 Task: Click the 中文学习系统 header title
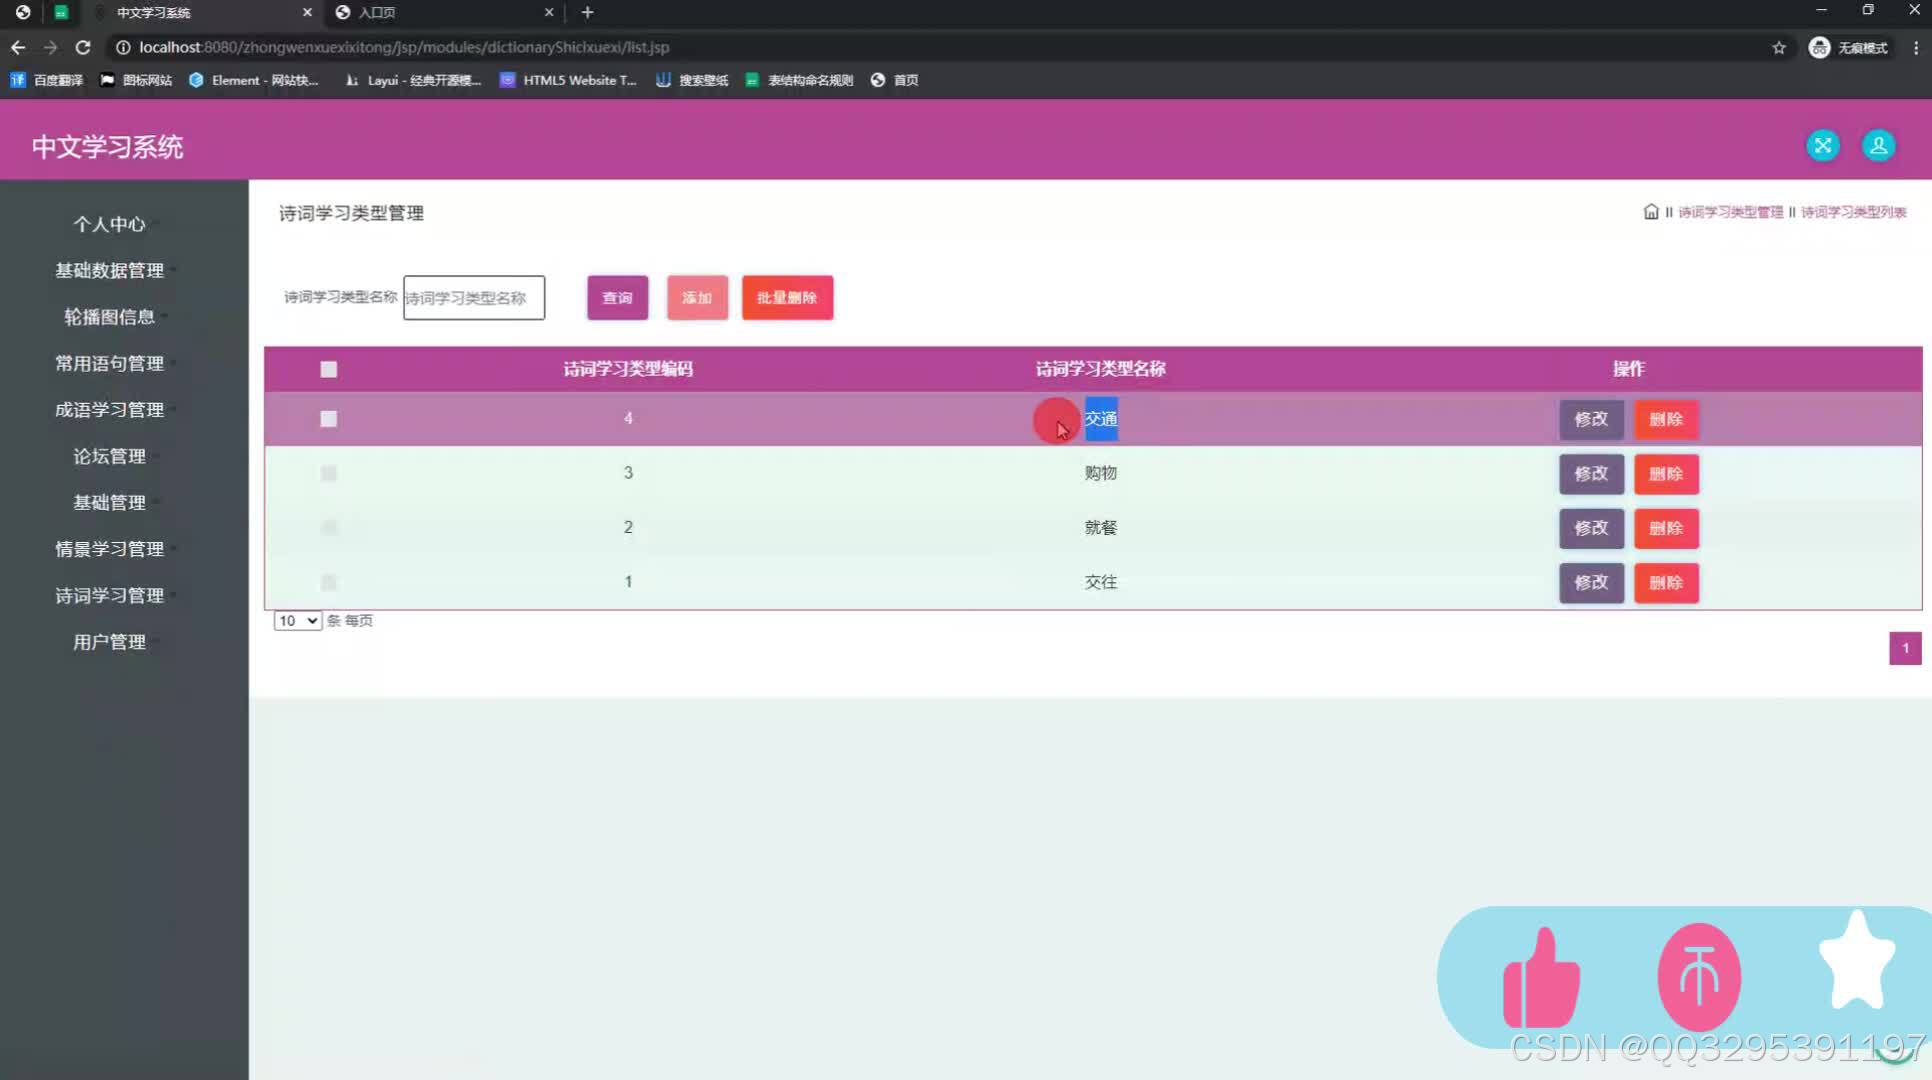[x=107, y=147]
